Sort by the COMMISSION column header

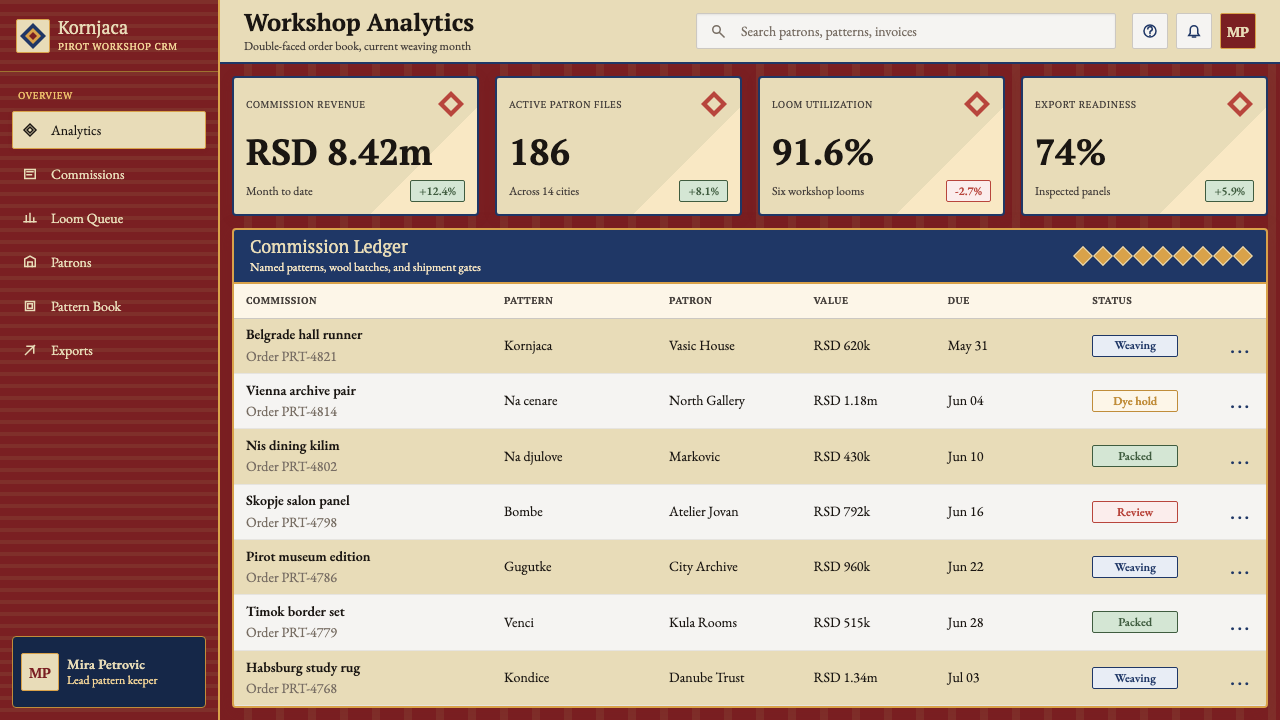281,300
